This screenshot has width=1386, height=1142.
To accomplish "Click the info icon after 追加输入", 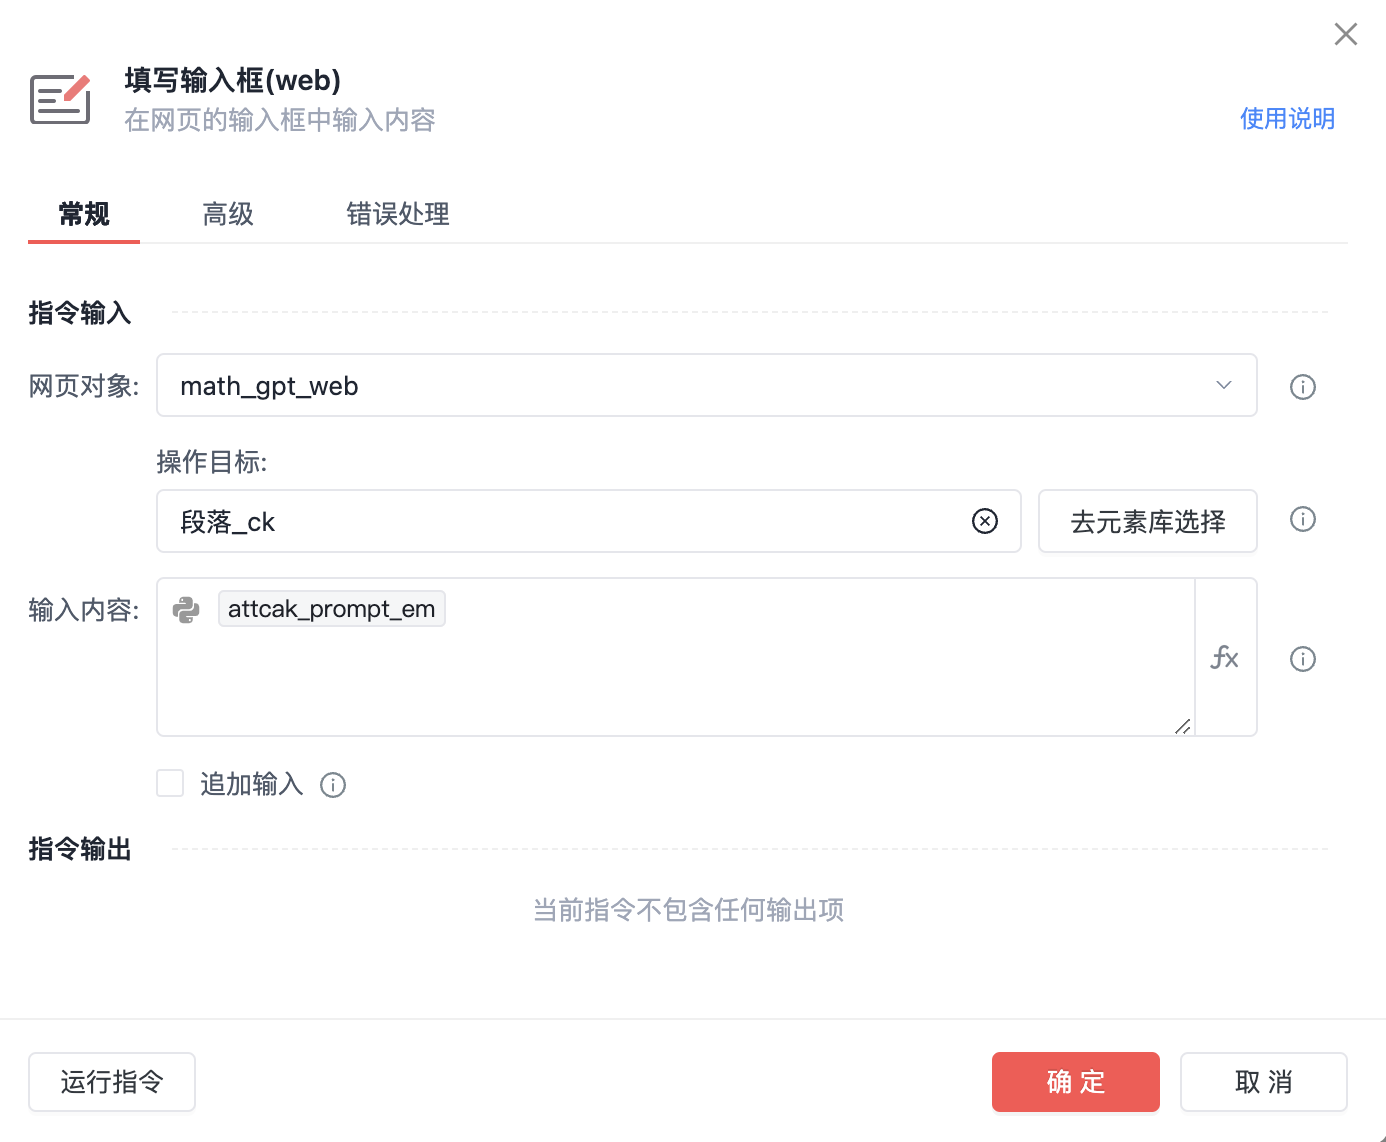I will pyautogui.click(x=333, y=785).
